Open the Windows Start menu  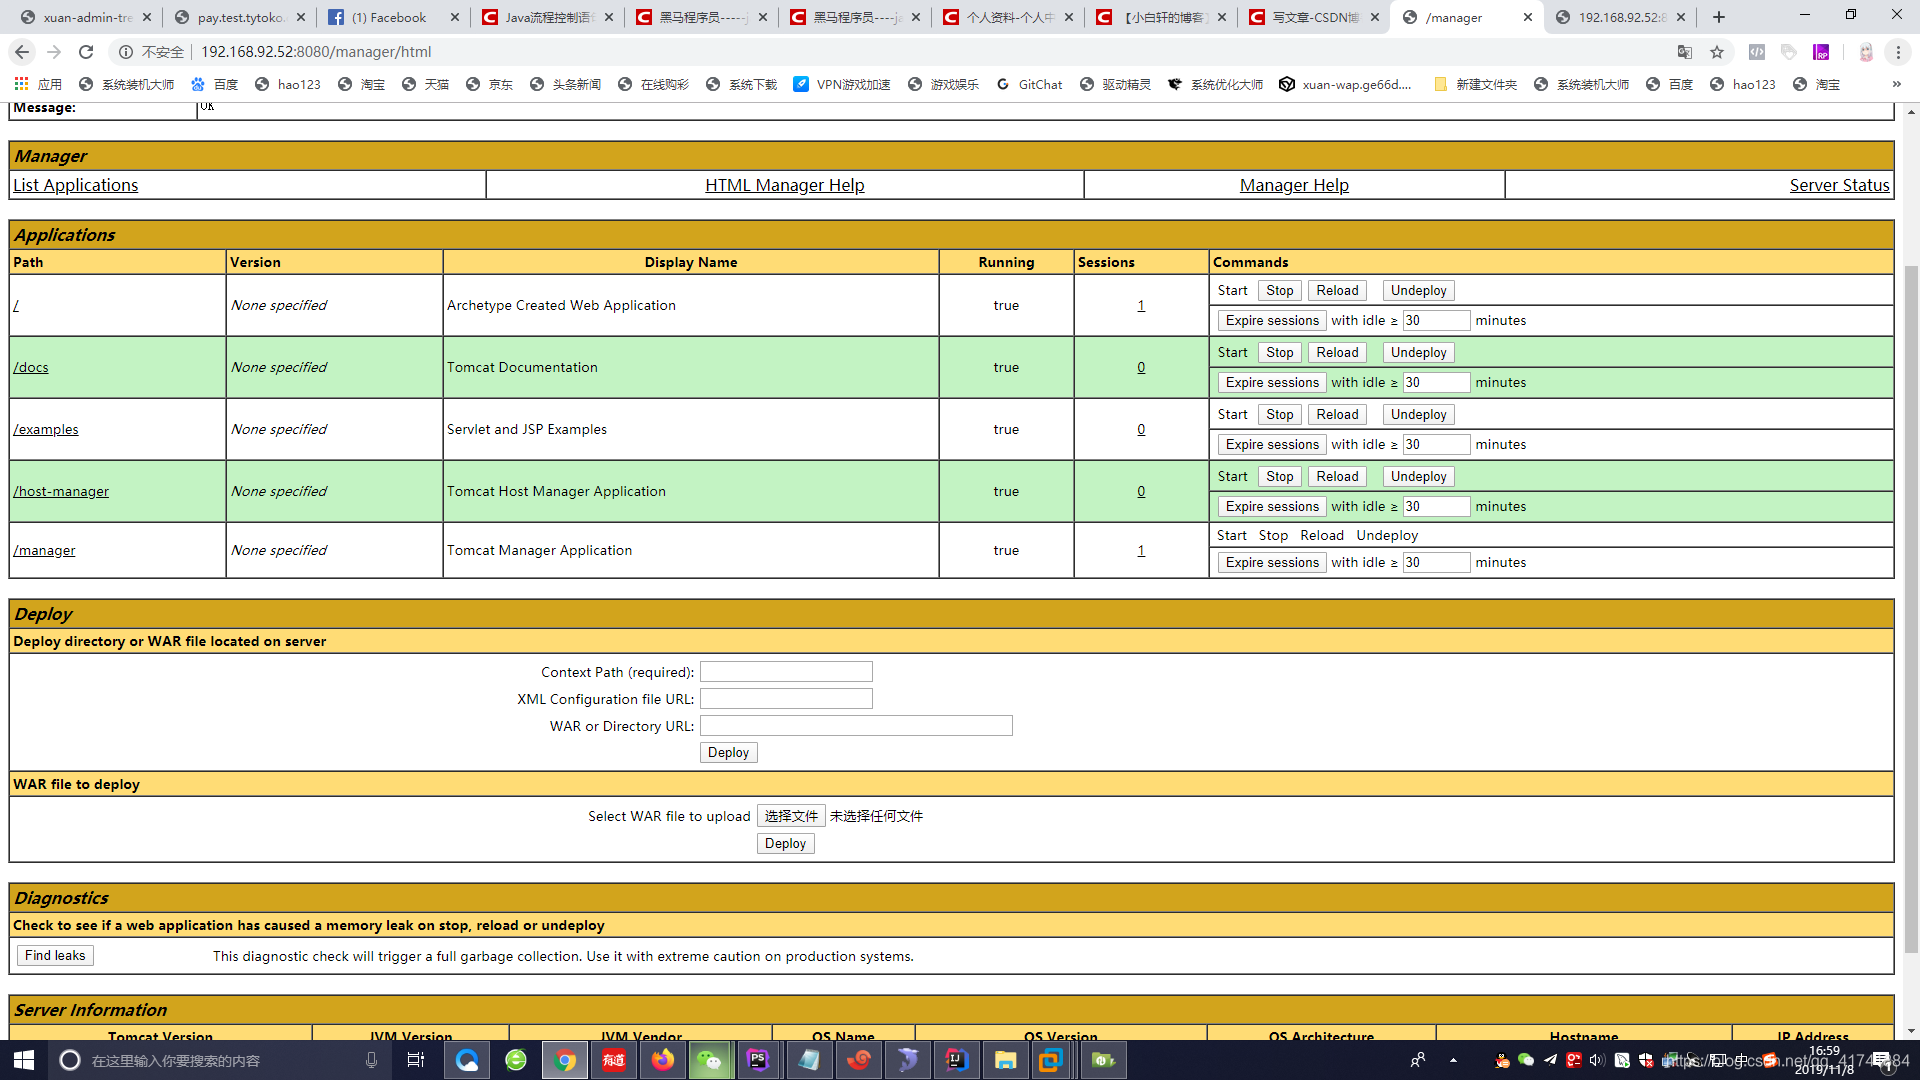pos(24,1060)
